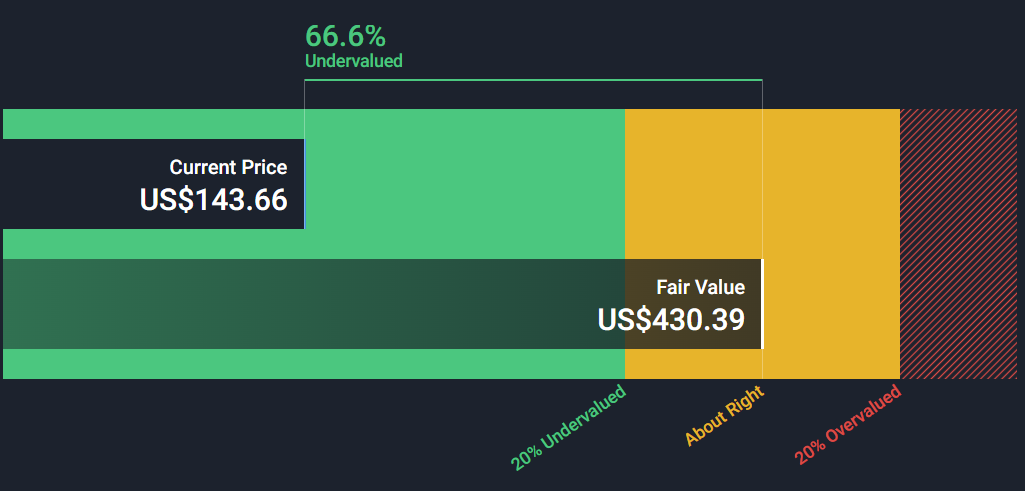
Task: Click green strip between the two price bars
Action: click(x=150, y=244)
